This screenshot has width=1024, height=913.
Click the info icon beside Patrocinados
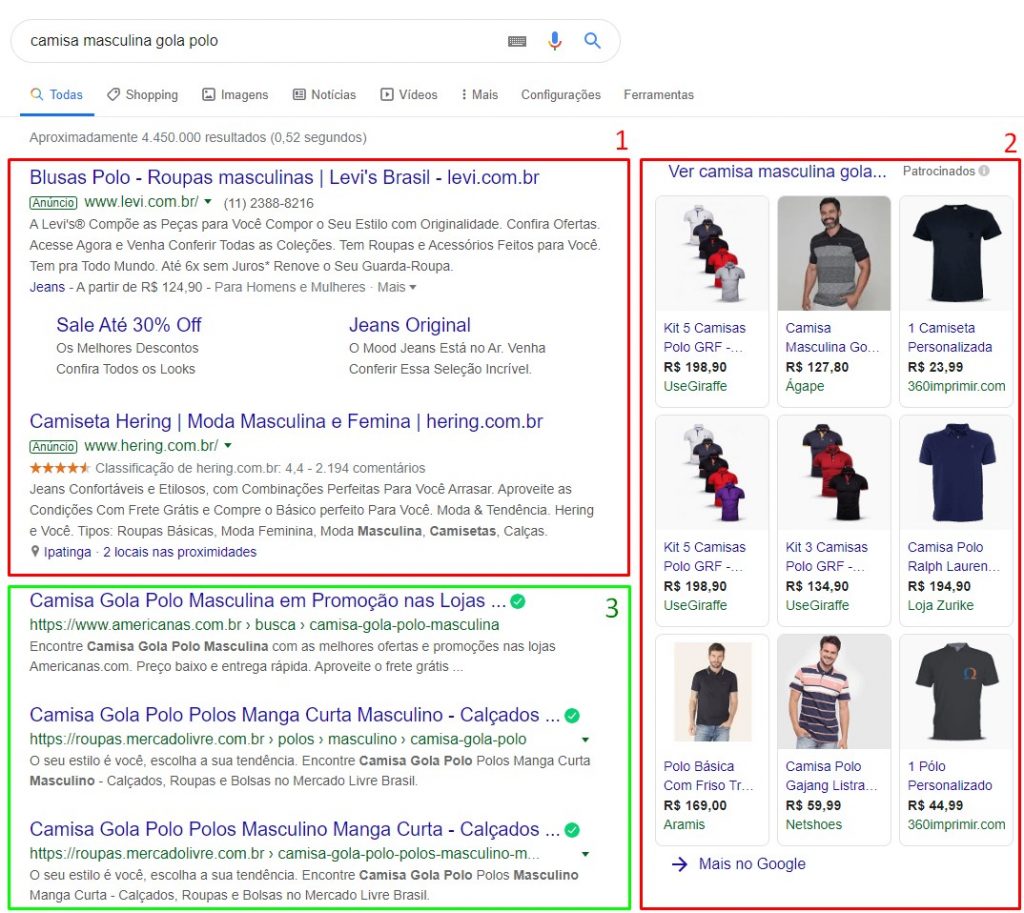point(984,171)
